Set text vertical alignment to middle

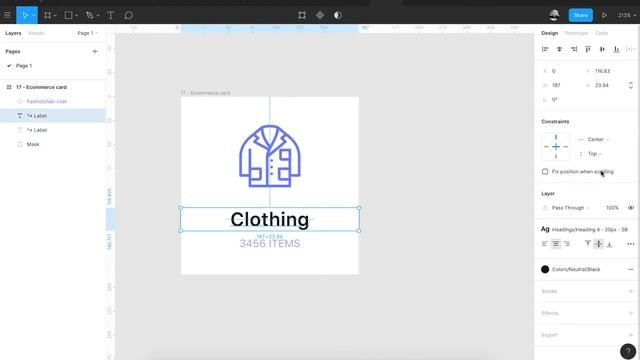pyautogui.click(x=599, y=244)
